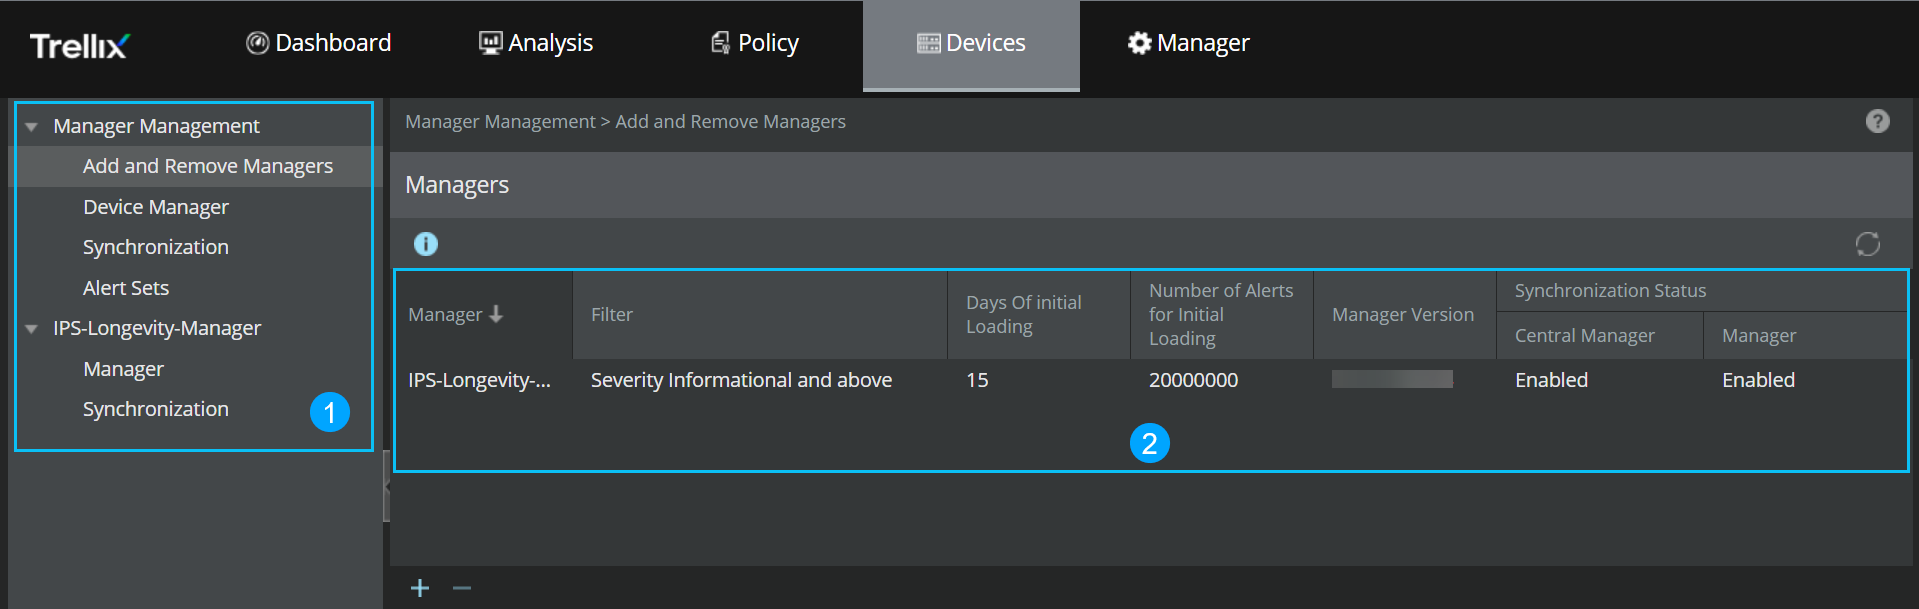The width and height of the screenshot is (1919, 609).
Task: Open Alert Sets in sidebar
Action: point(126,288)
